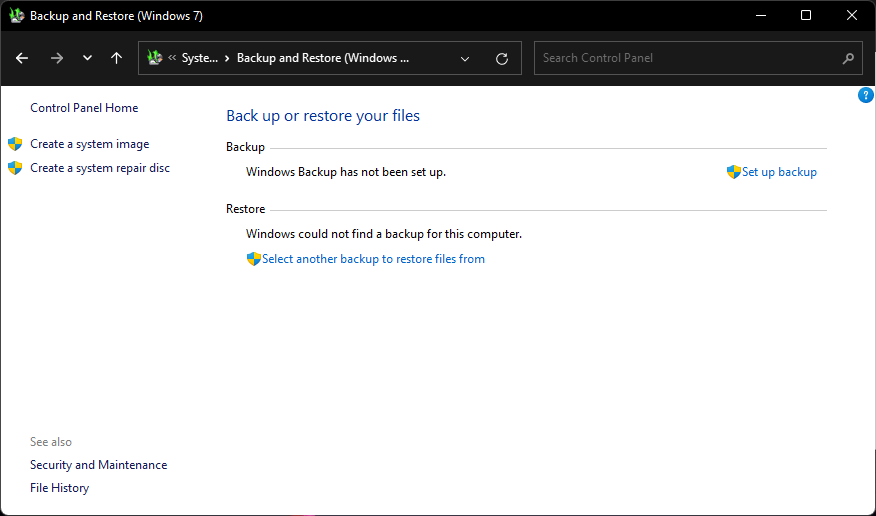Open Security and Maintenance
This screenshot has width=876, height=516.
[x=98, y=465]
